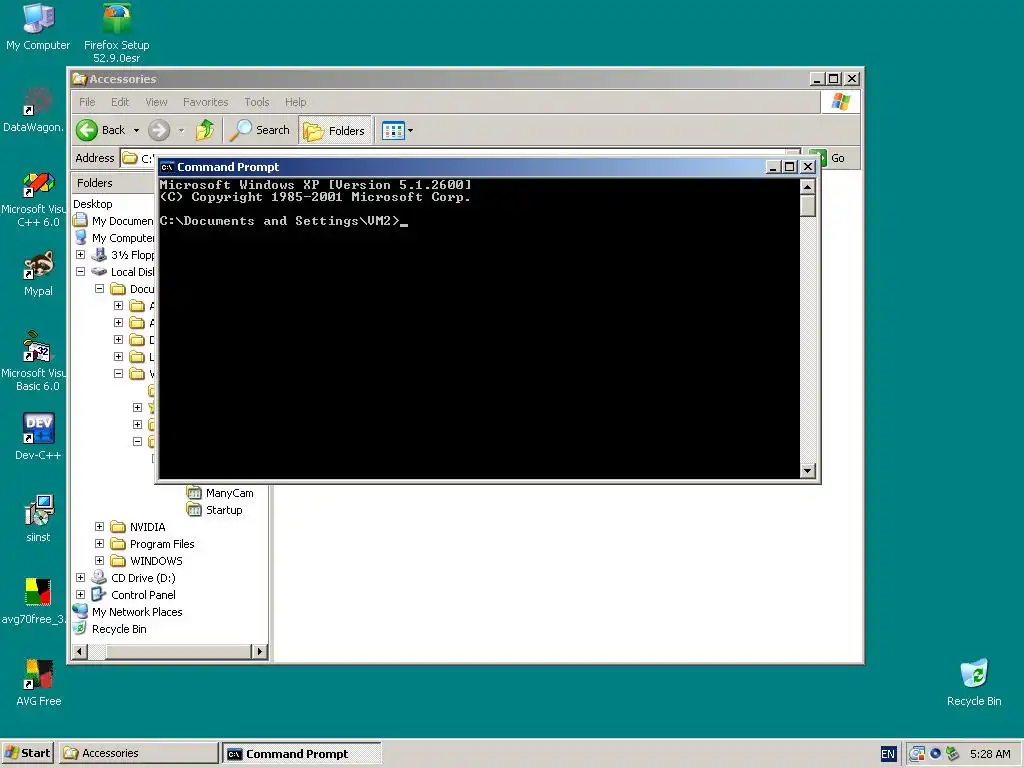This screenshot has height=768, width=1024.
Task: Open Edit menu in Accessories window
Action: tap(120, 102)
